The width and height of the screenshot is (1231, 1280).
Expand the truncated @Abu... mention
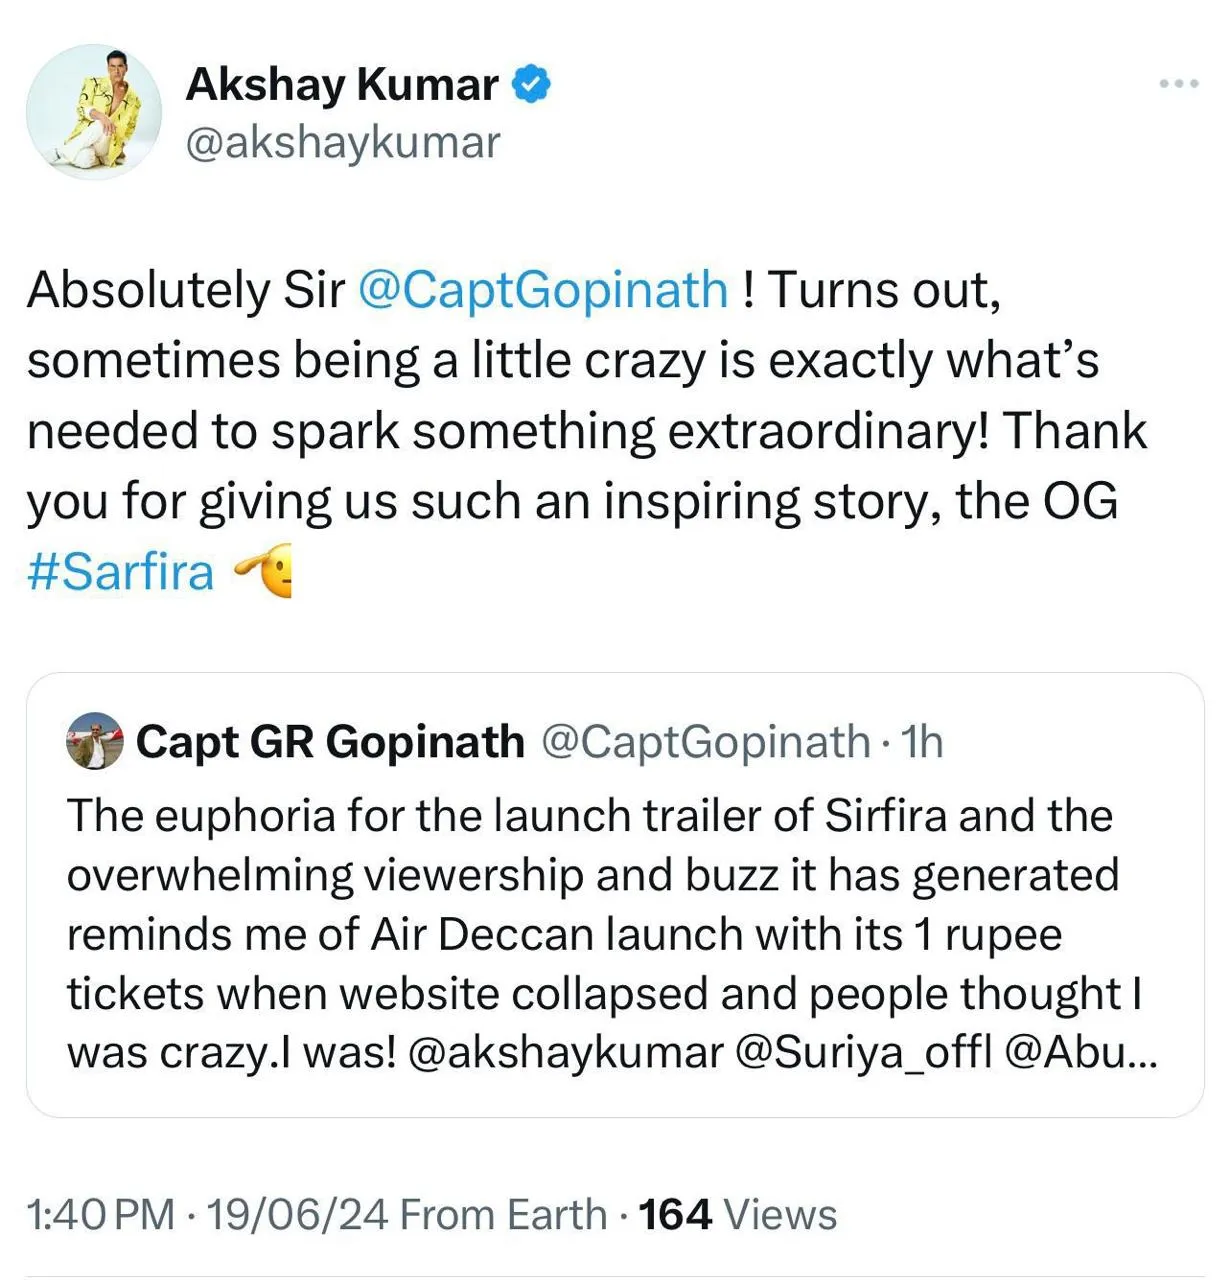tap(1080, 1053)
